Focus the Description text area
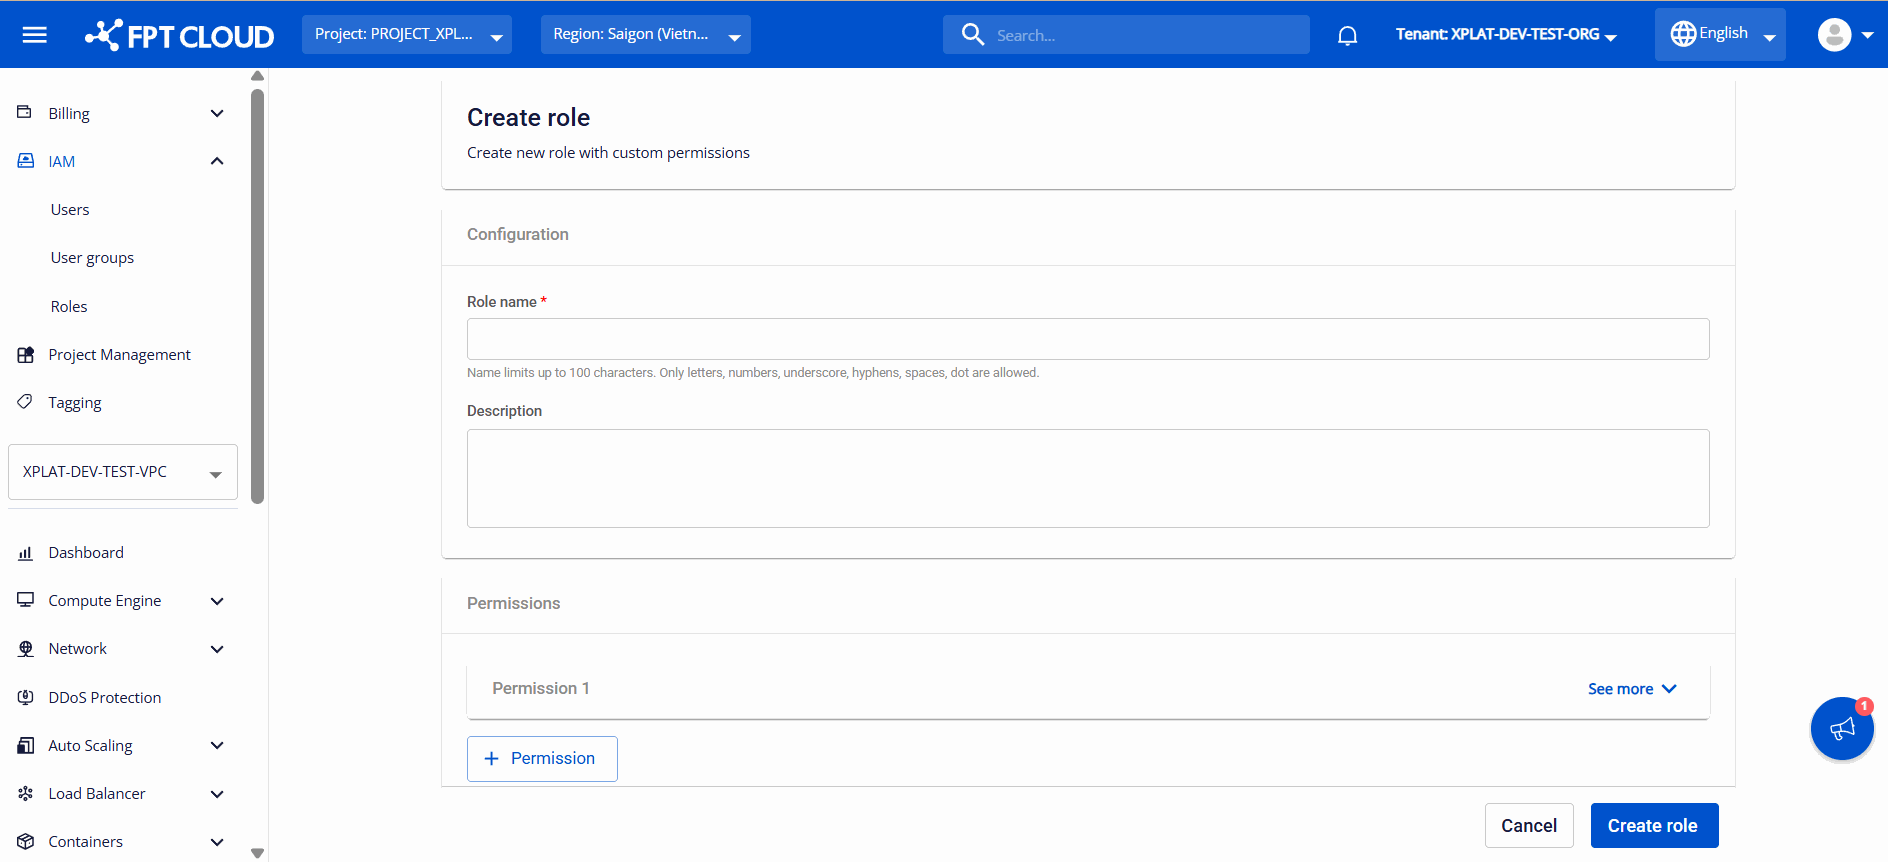Viewport: 1888px width, 862px height. (x=1088, y=478)
